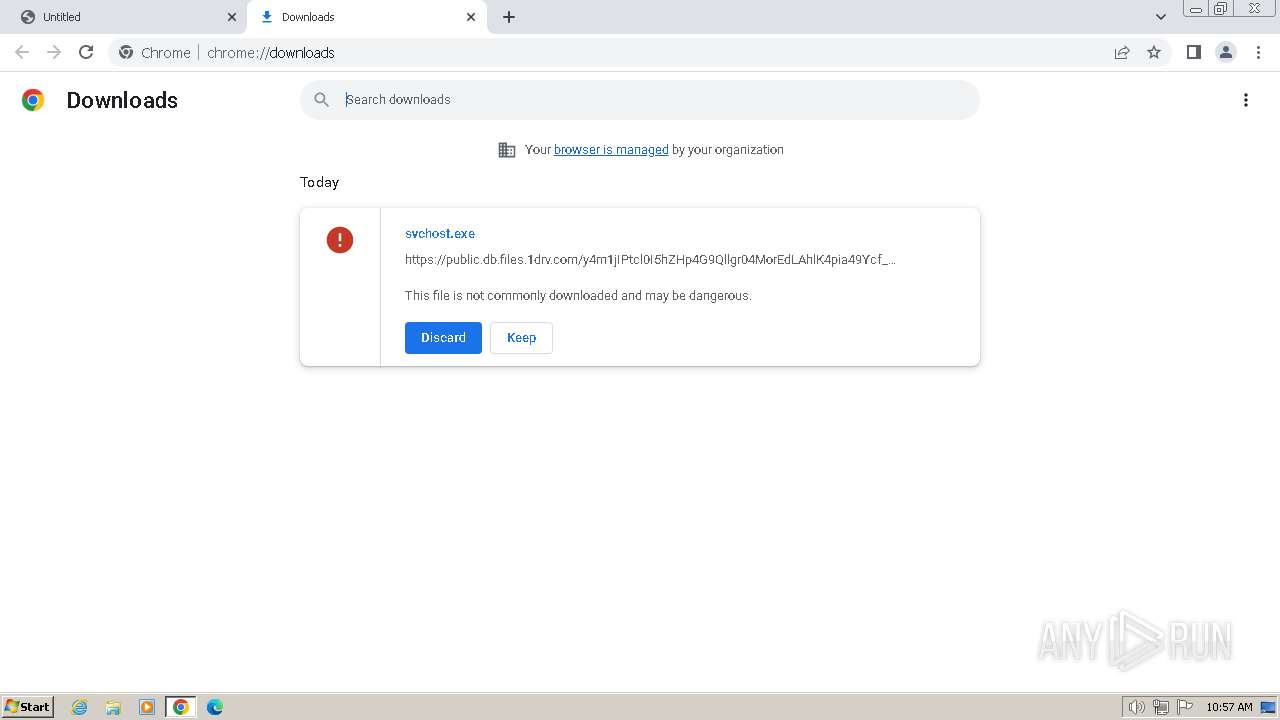Launch Internet Explorer from taskbar
The width and height of the screenshot is (1280, 720).
[x=80, y=707]
